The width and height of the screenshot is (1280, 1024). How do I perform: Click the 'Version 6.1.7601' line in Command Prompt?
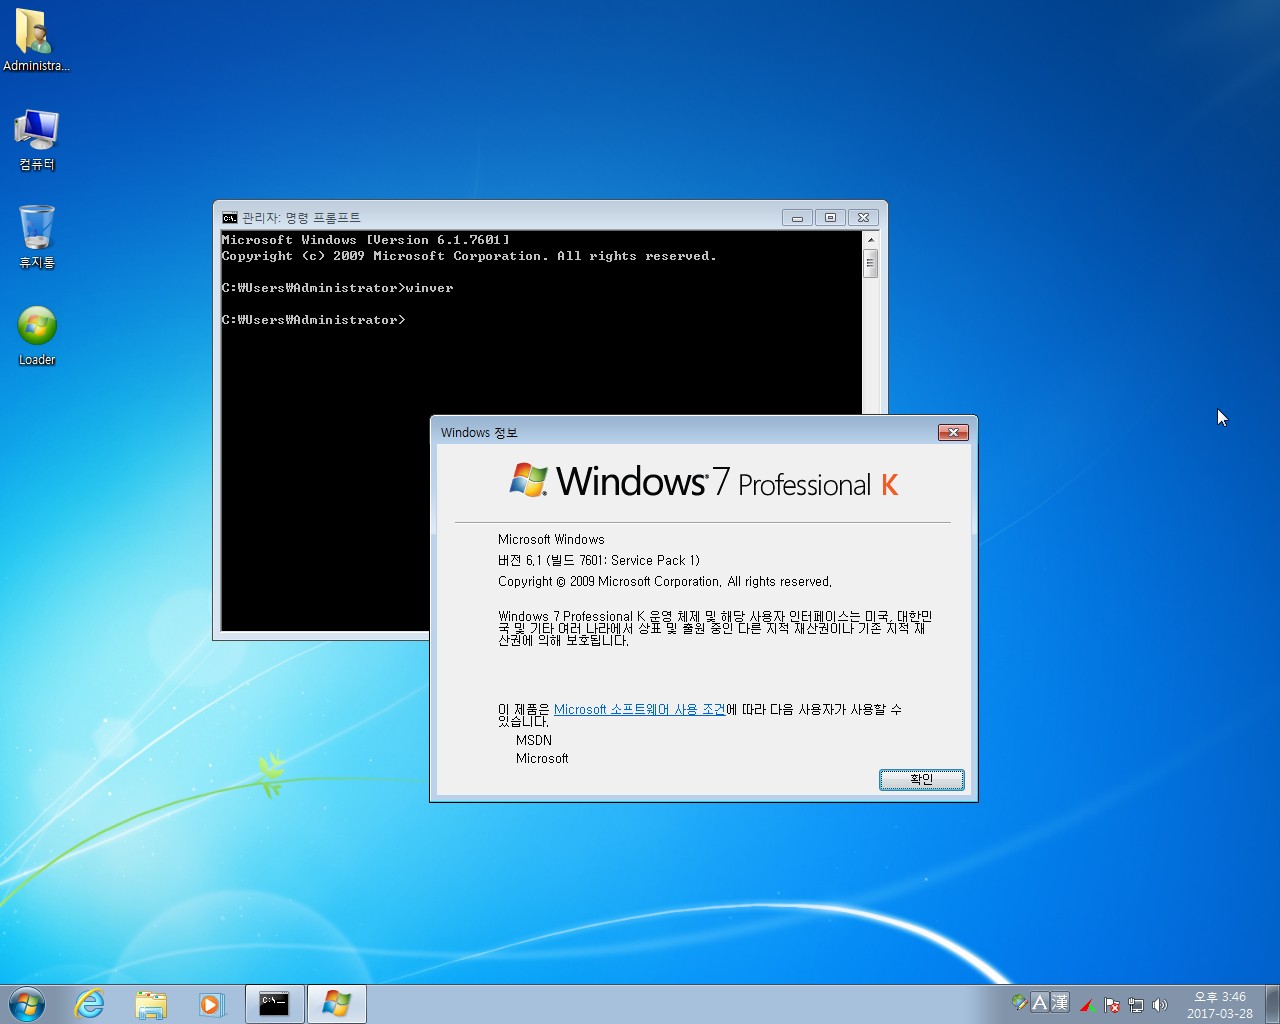365,240
